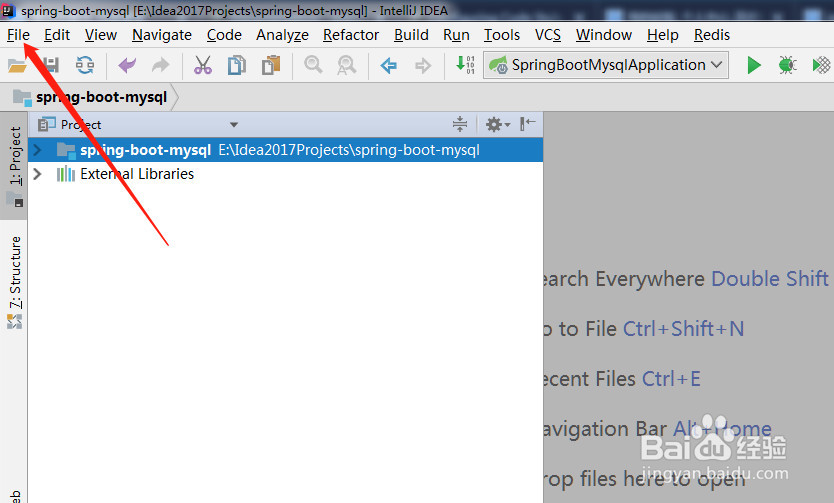Viewport: 834px width, 503px height.
Task: Click Run with Coverage icon
Action: pos(821,65)
